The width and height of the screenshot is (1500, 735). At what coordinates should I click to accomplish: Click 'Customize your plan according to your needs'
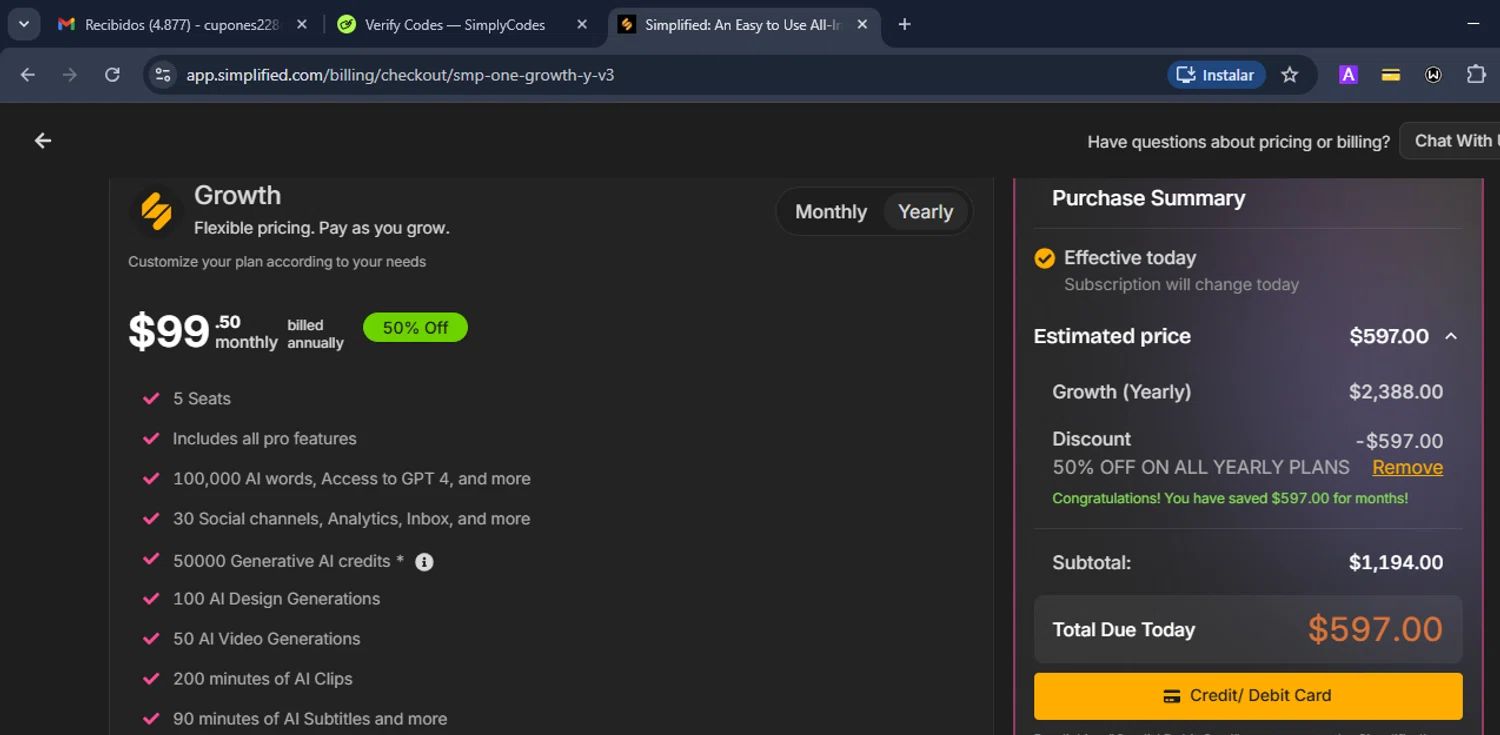277,262
